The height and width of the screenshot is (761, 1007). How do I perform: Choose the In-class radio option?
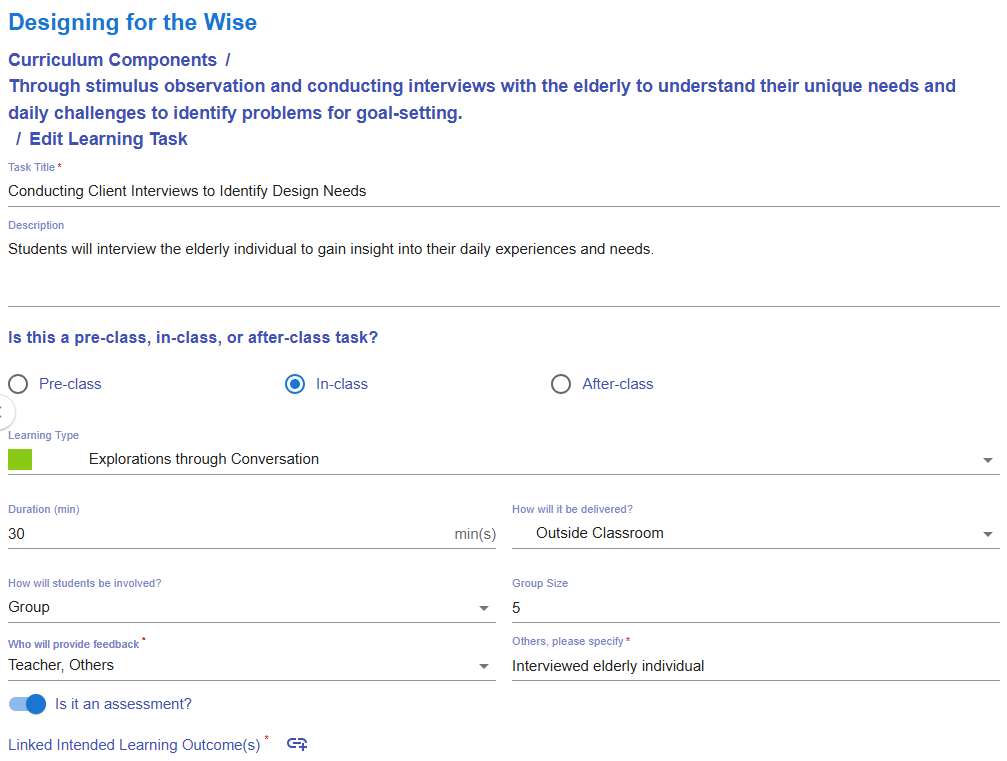[295, 384]
